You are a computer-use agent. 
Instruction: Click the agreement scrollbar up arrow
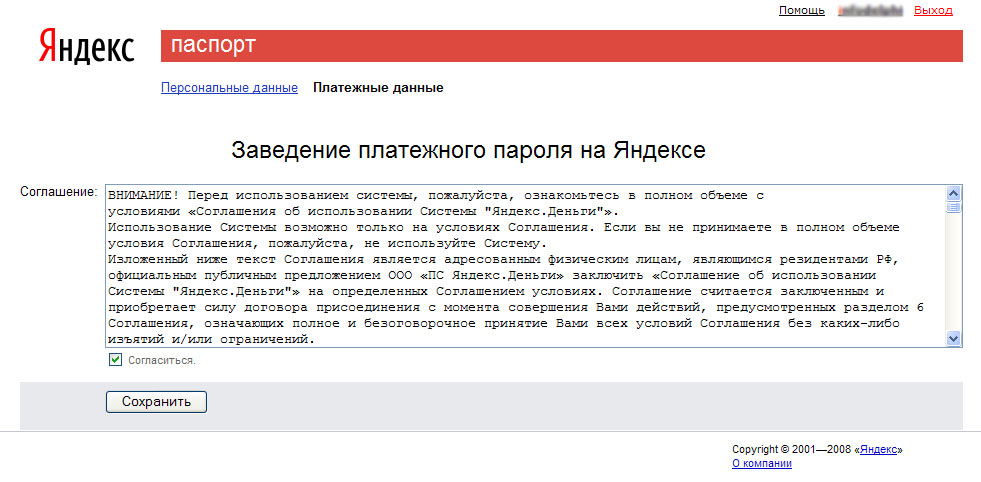click(x=953, y=193)
